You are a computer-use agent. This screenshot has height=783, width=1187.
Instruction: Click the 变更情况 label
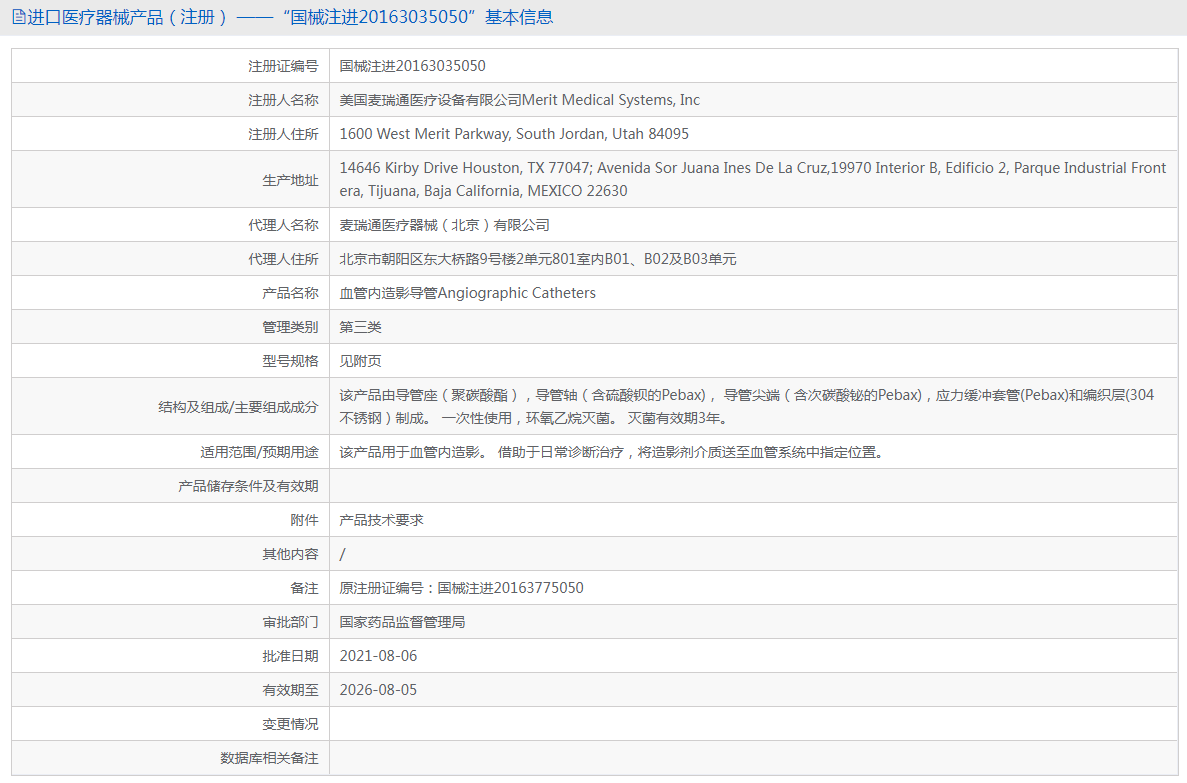(x=291, y=725)
